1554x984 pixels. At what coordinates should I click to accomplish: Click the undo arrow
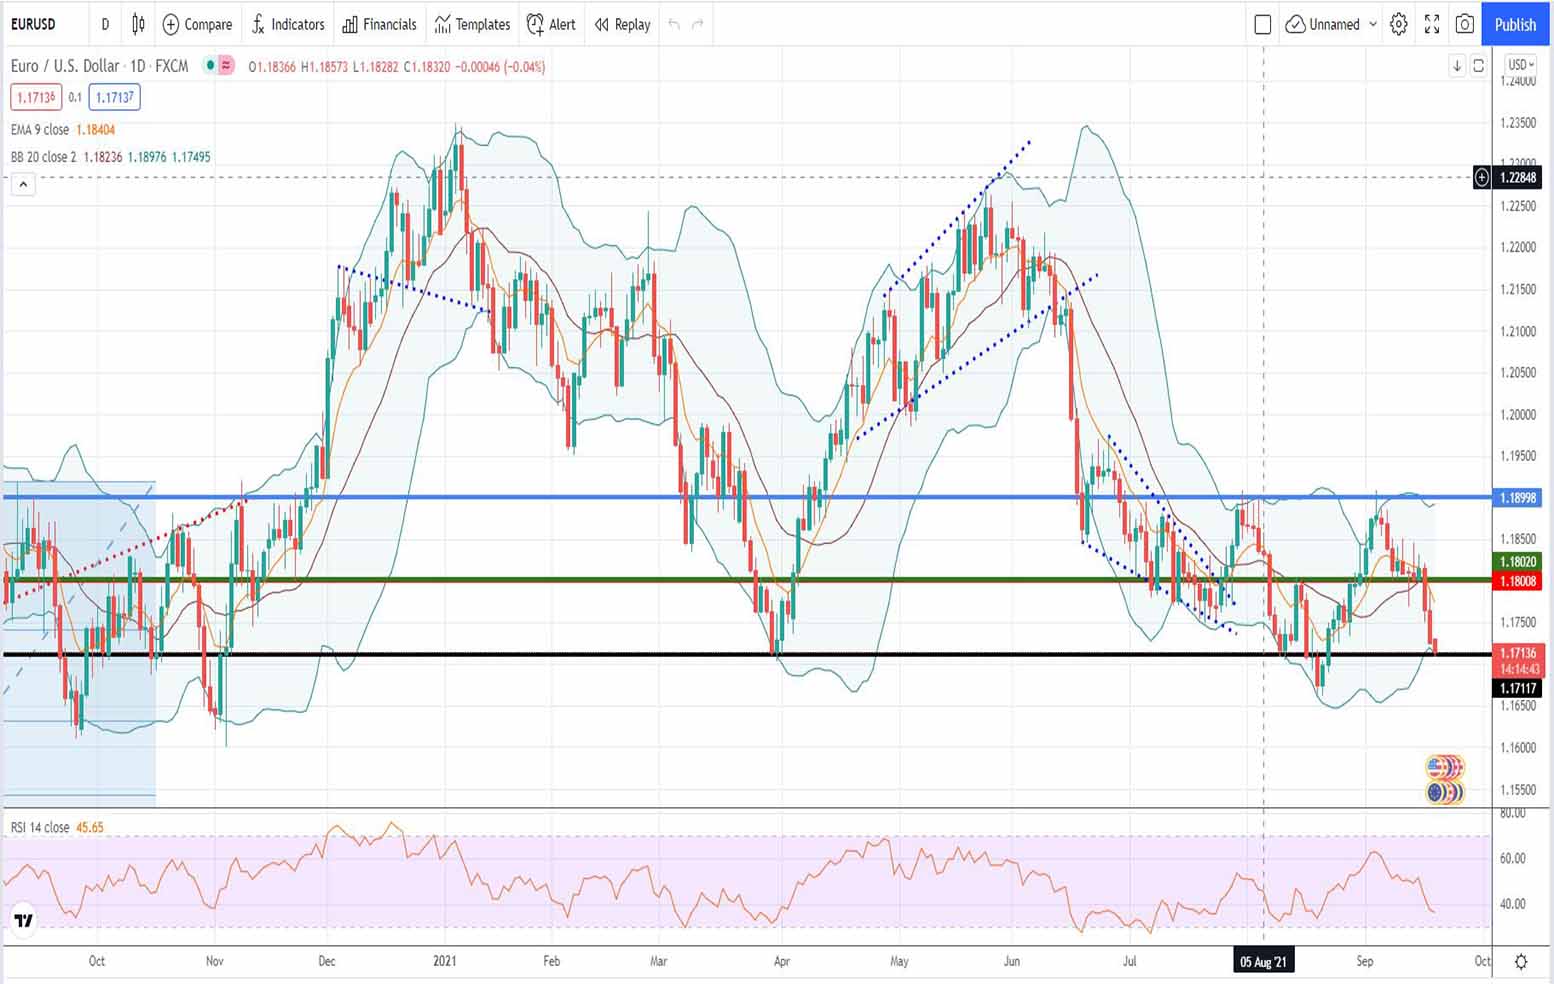[674, 24]
